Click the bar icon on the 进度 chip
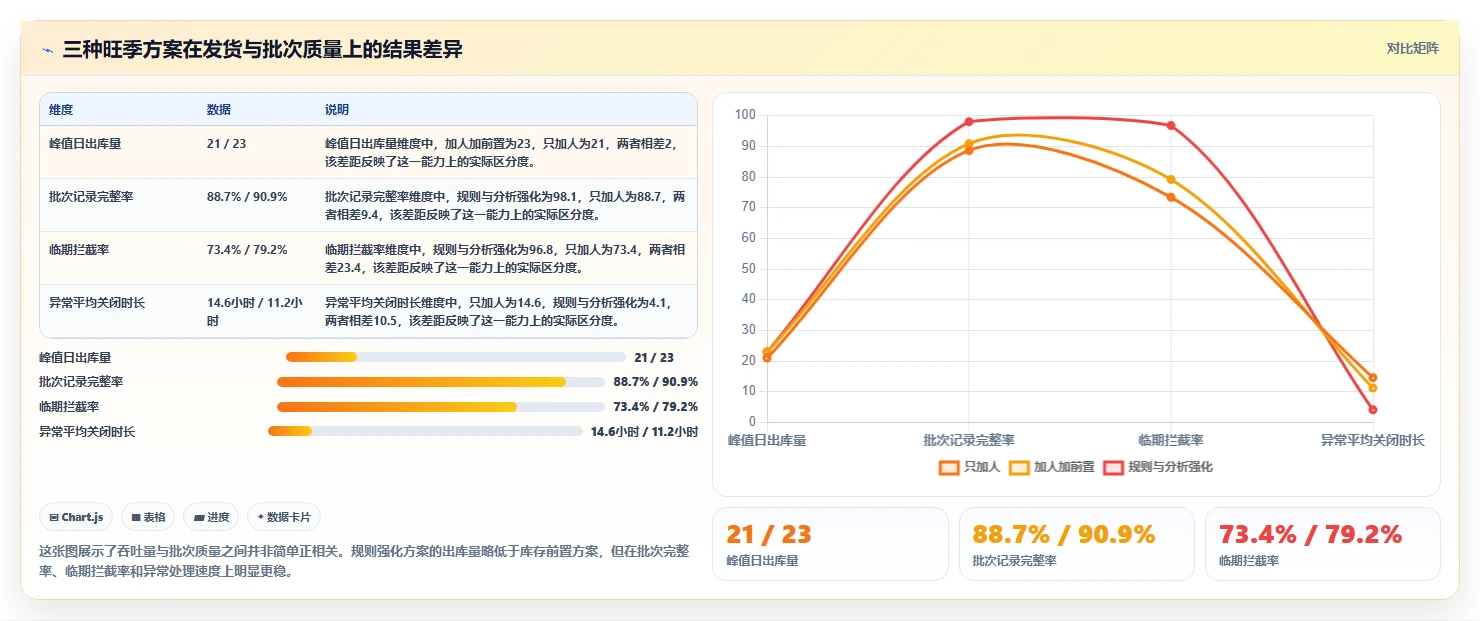The width and height of the screenshot is (1480, 621). tap(199, 517)
